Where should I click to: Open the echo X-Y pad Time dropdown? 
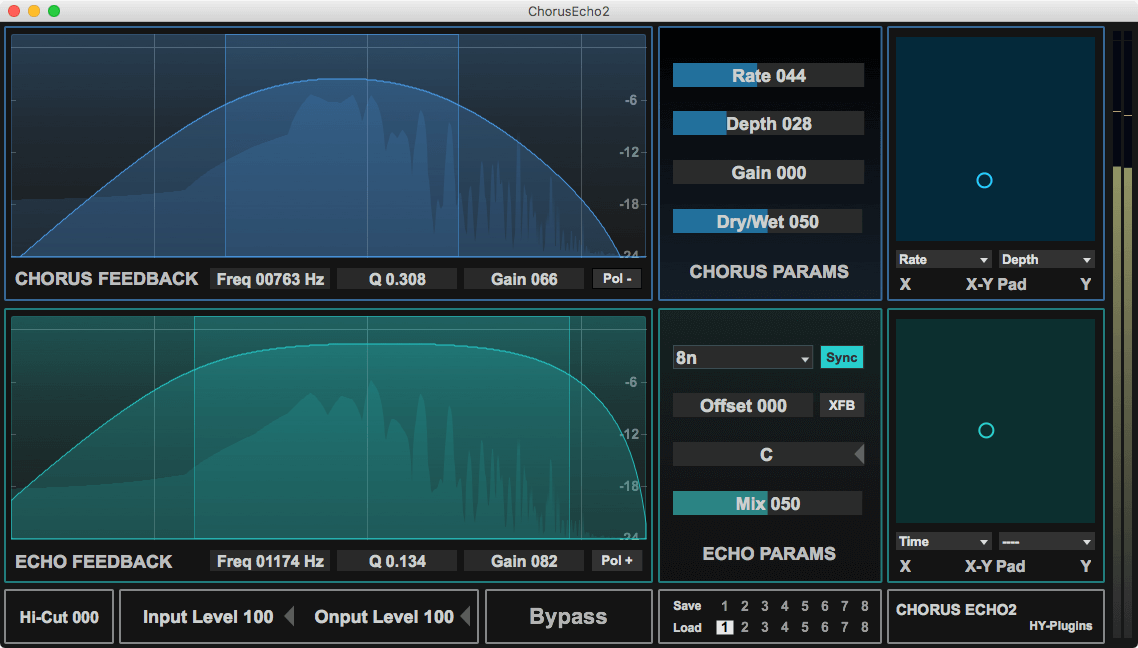click(944, 542)
